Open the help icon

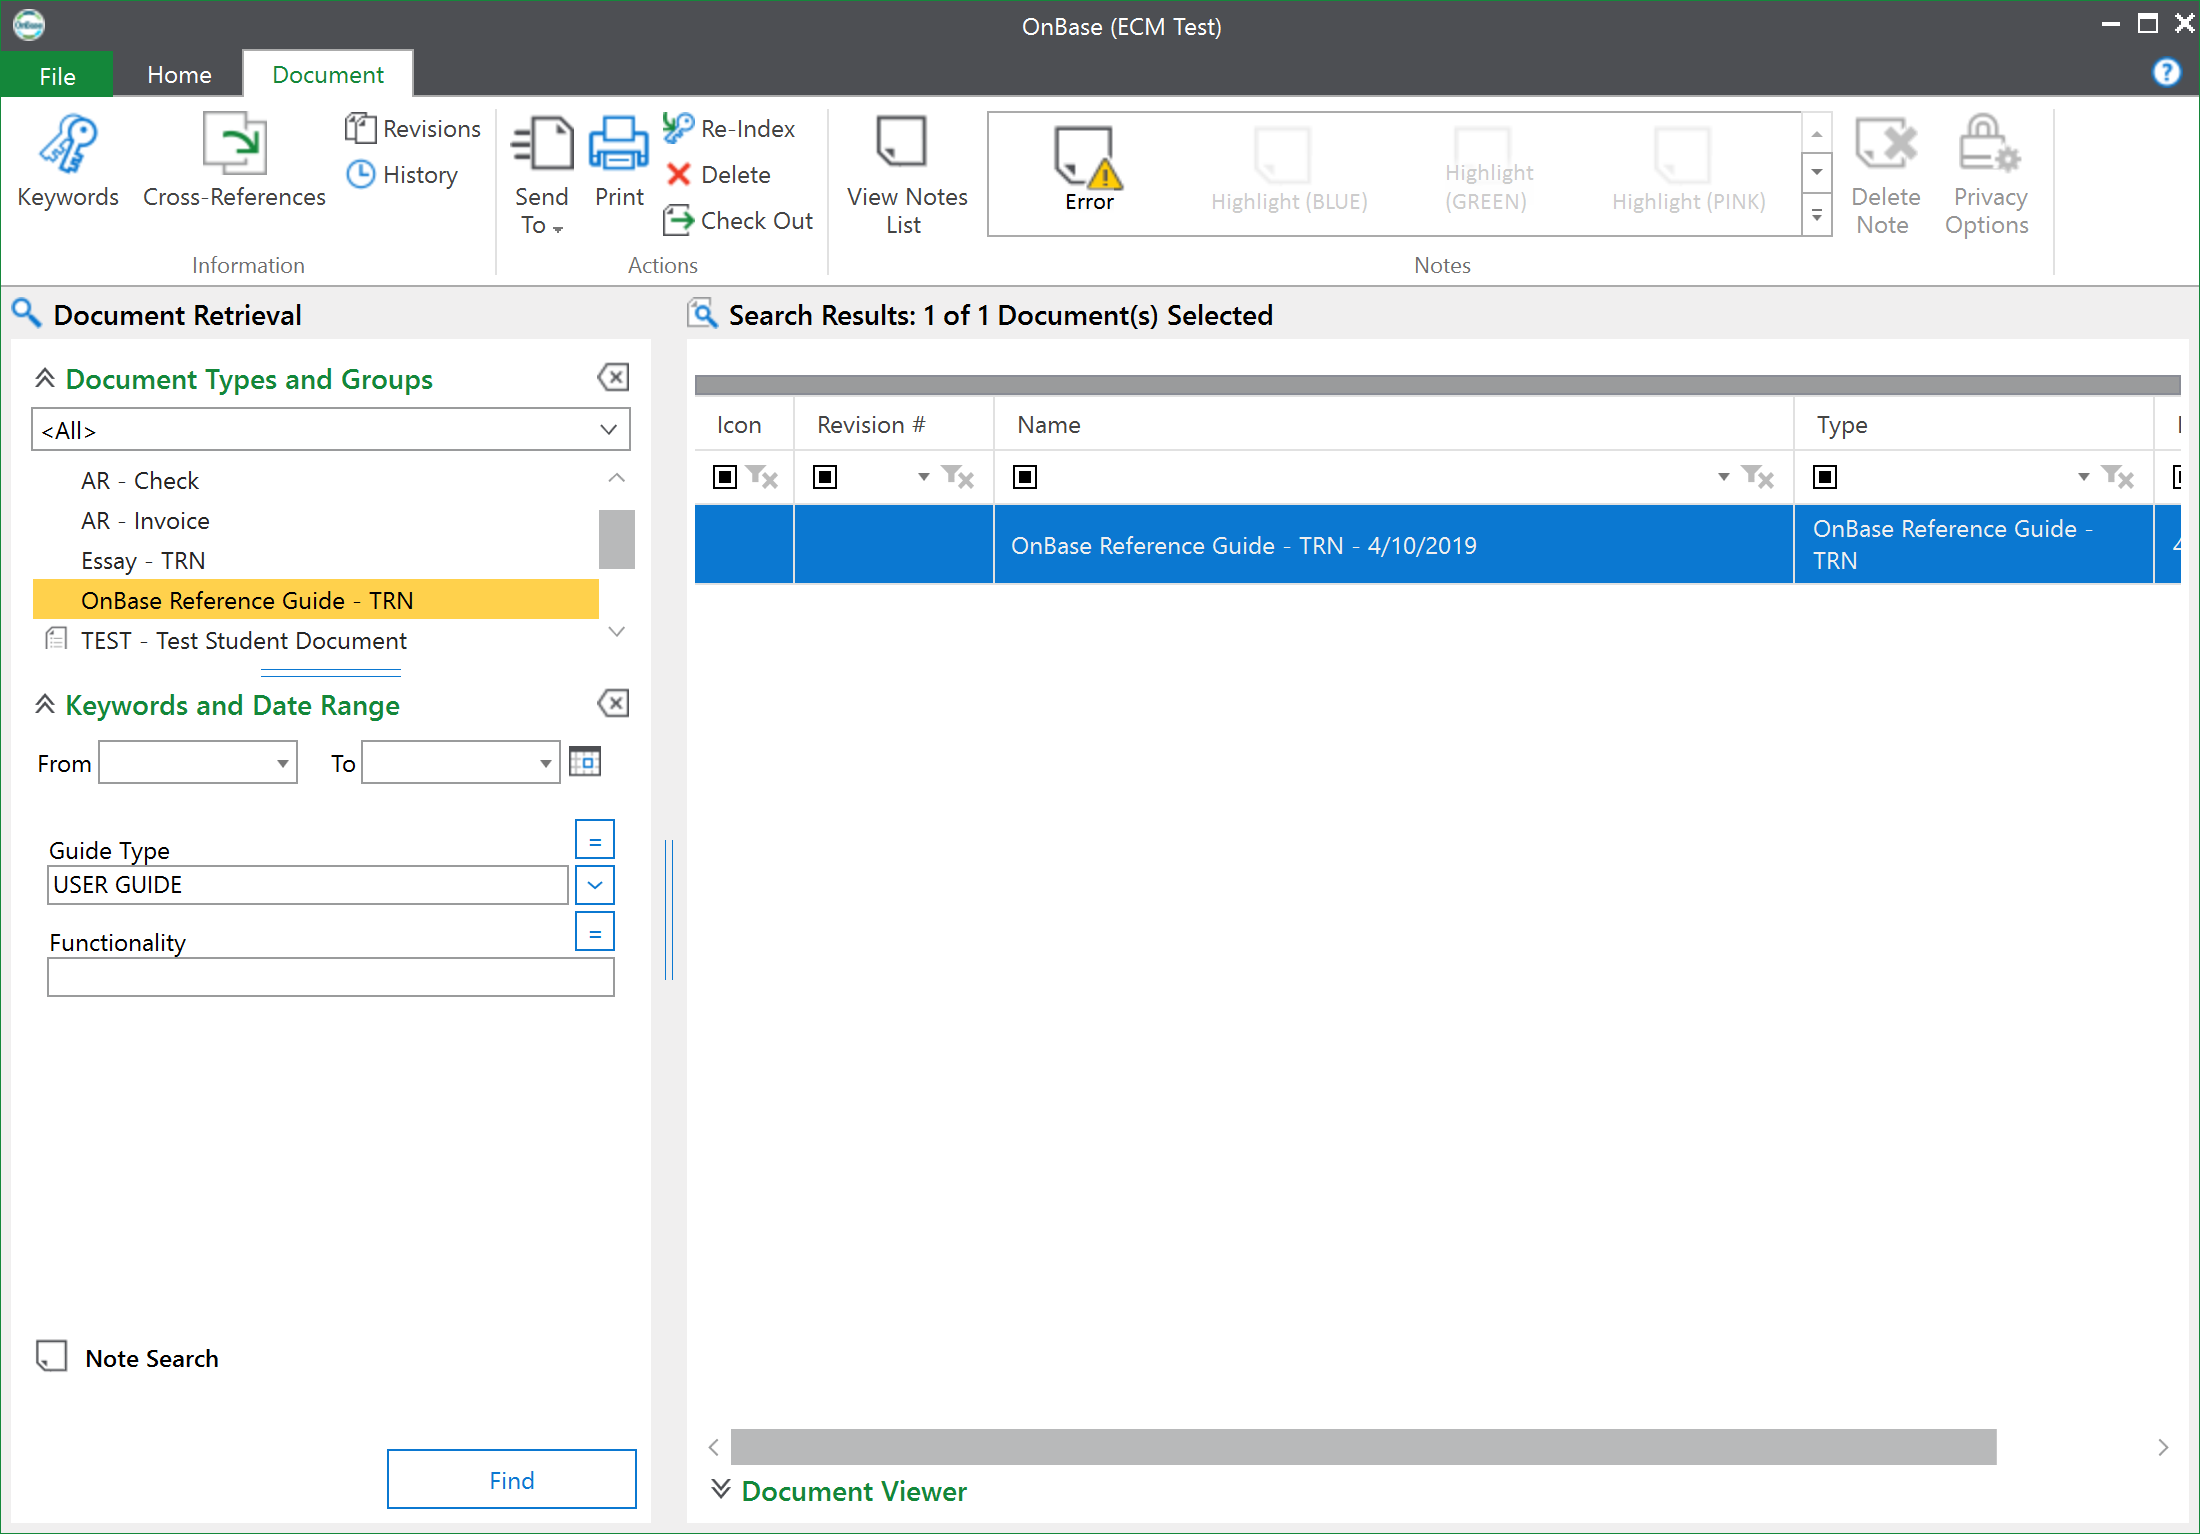2166,73
